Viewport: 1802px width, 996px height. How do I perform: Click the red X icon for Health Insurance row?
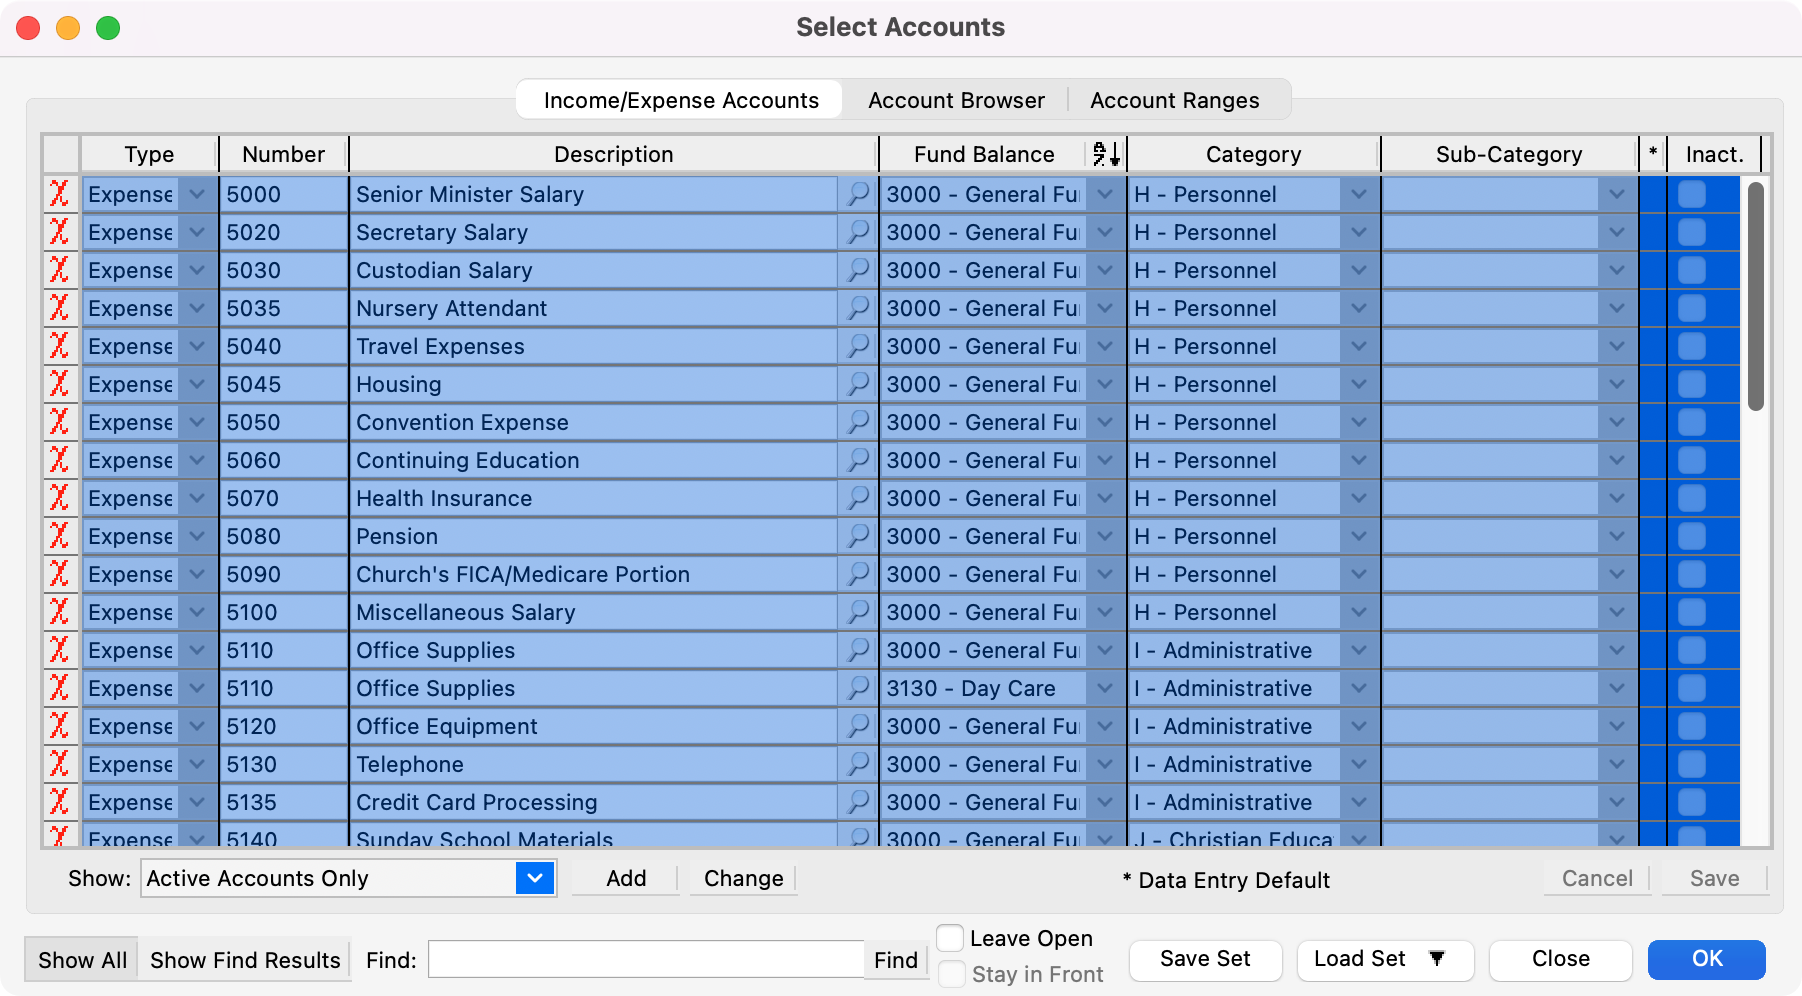click(60, 498)
